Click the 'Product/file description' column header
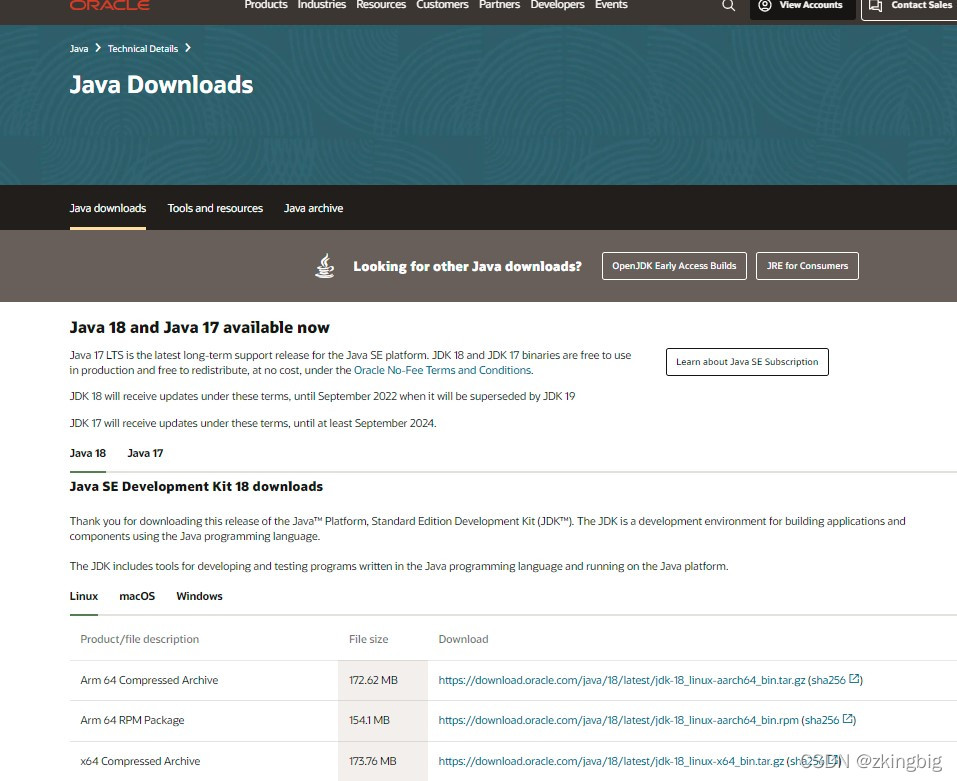The height and width of the screenshot is (781, 957). pyautogui.click(x=139, y=639)
